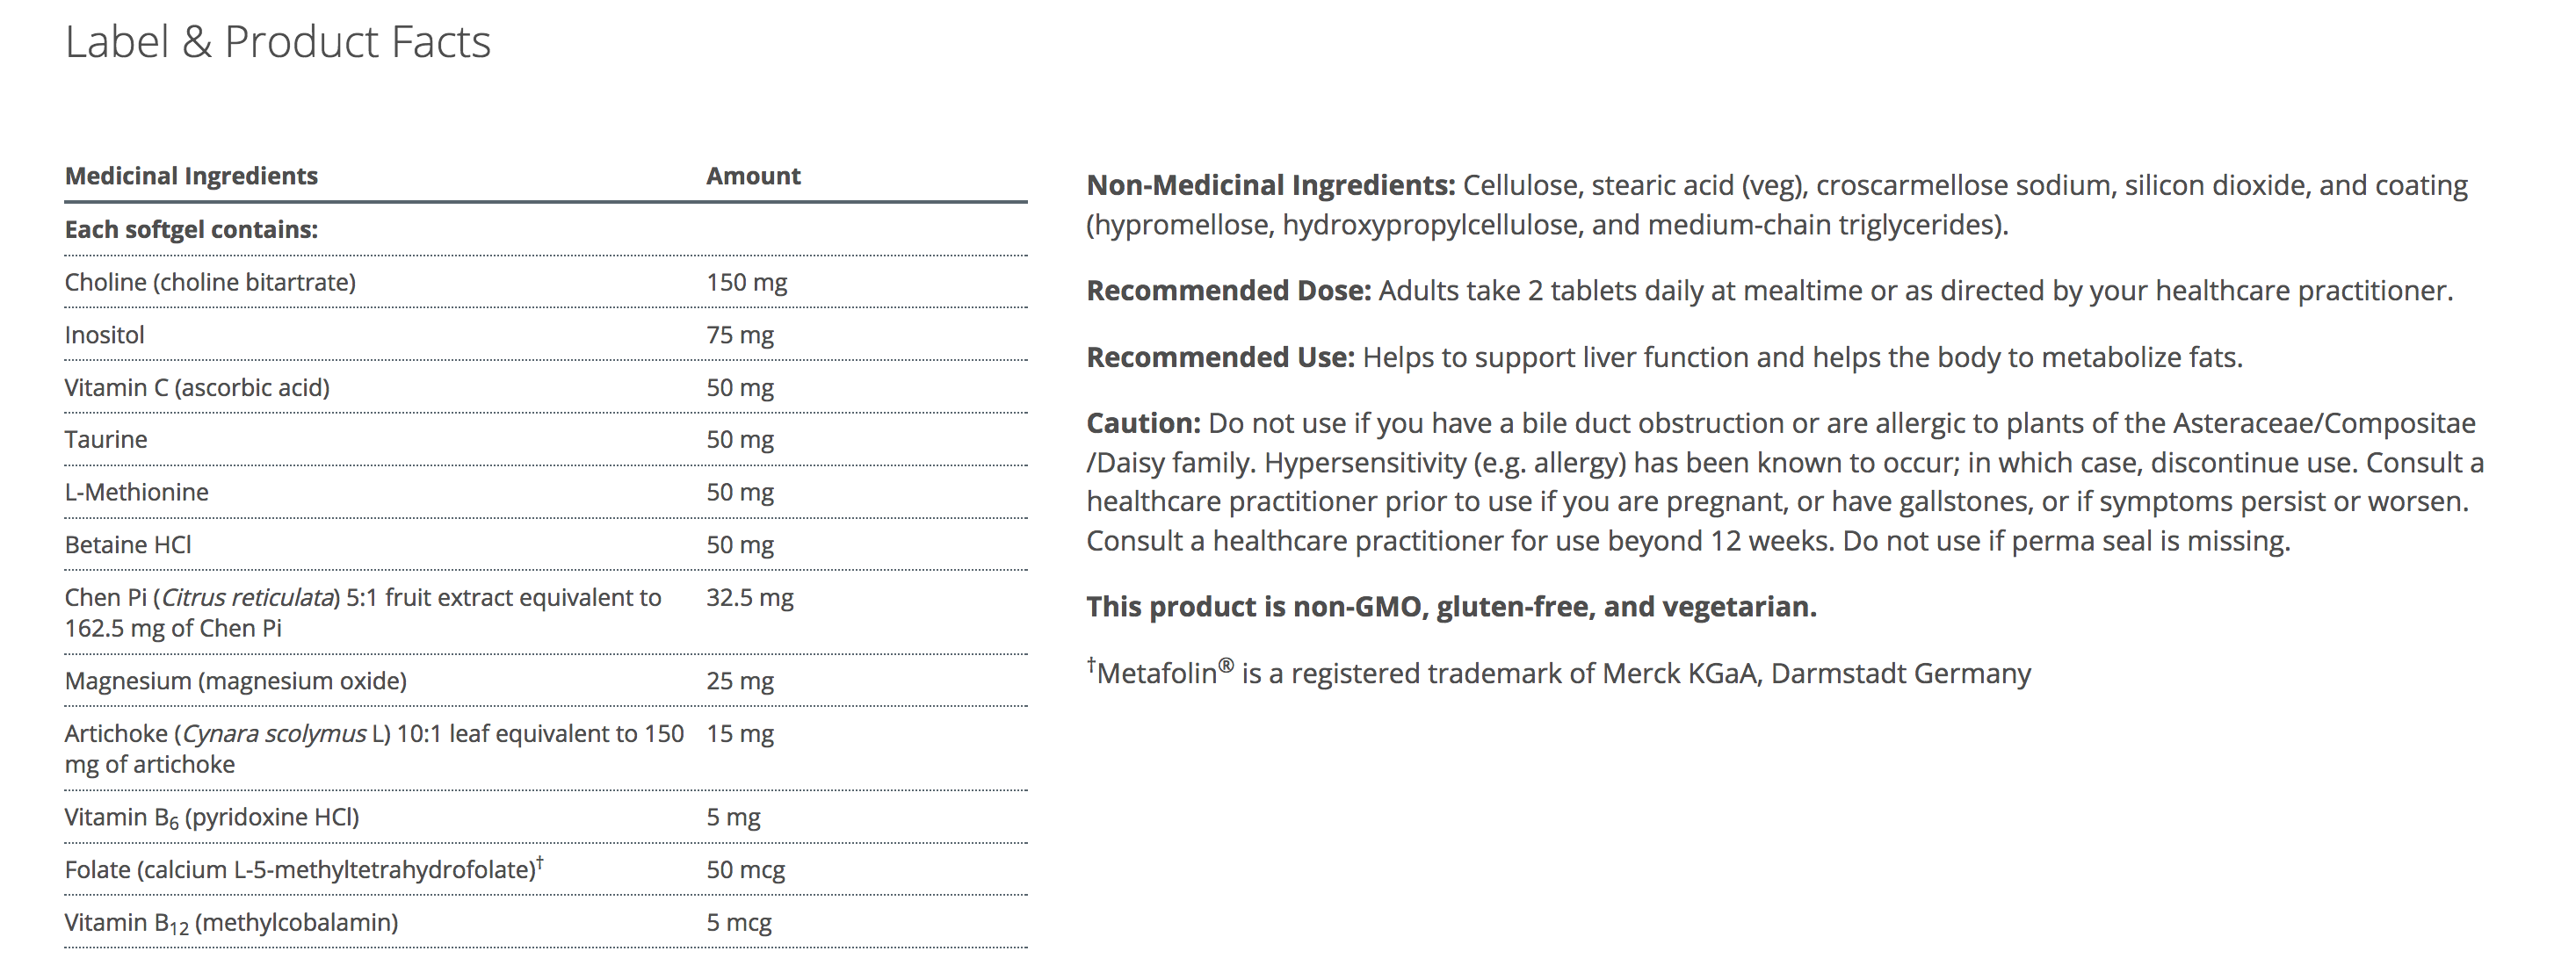
Task: Click the Recommended Dose bold label
Action: pos(1229,290)
